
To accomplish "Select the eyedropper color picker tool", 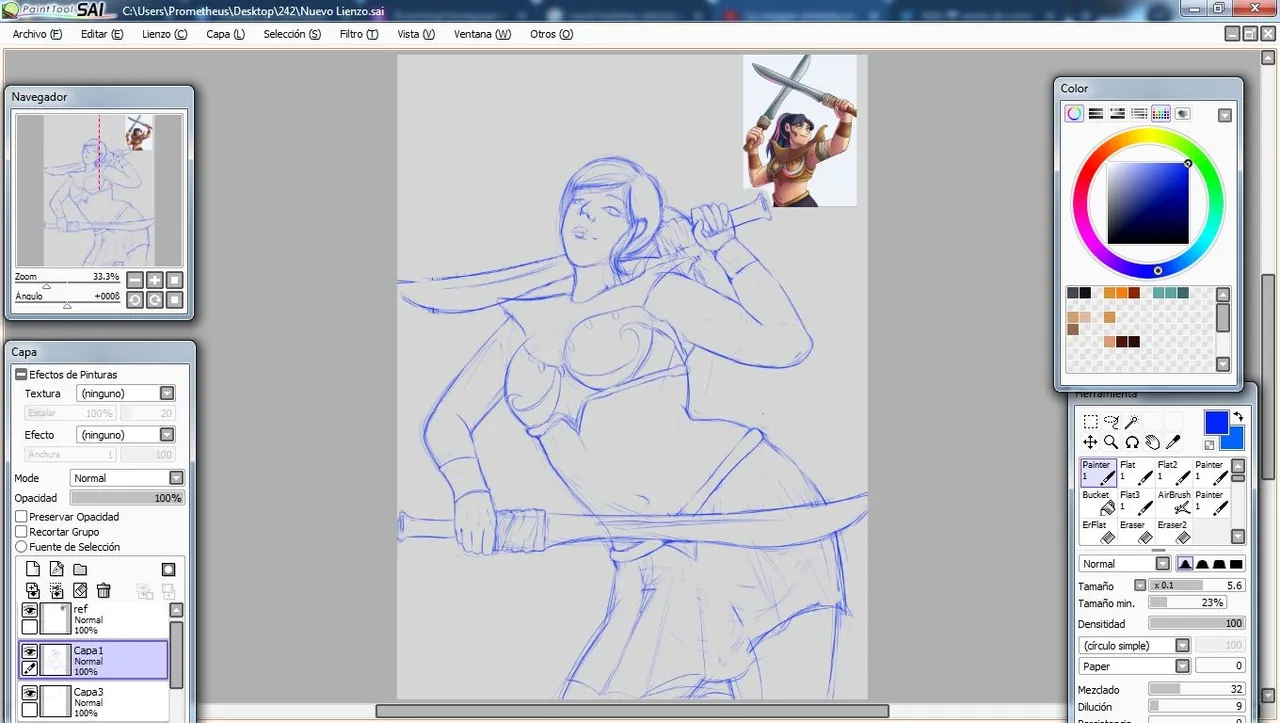I will 1173,442.
